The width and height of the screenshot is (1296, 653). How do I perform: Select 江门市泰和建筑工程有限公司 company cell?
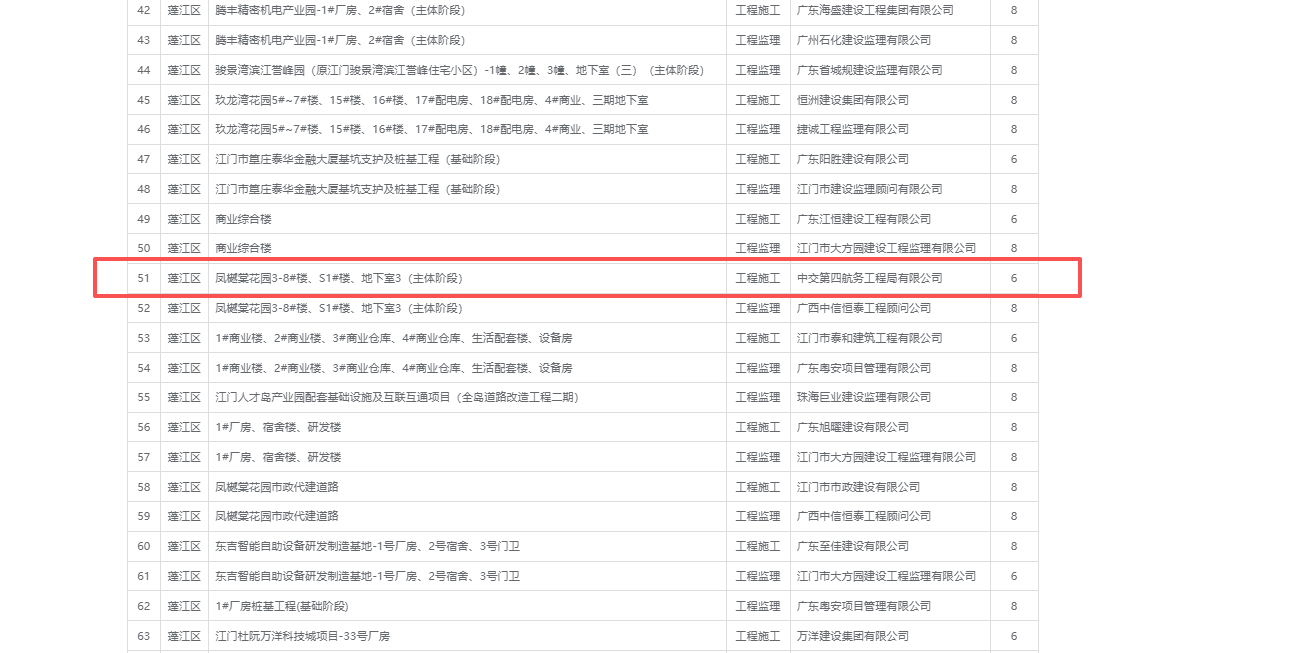click(868, 338)
